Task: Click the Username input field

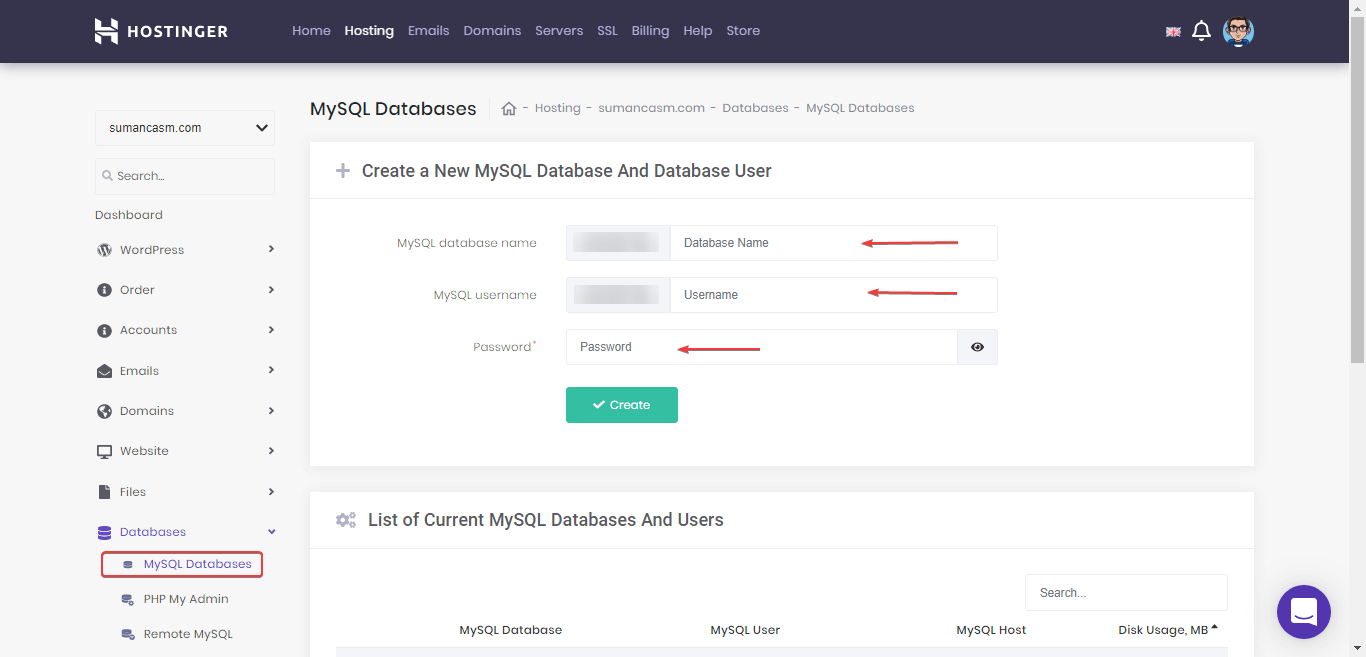Action: click(834, 295)
